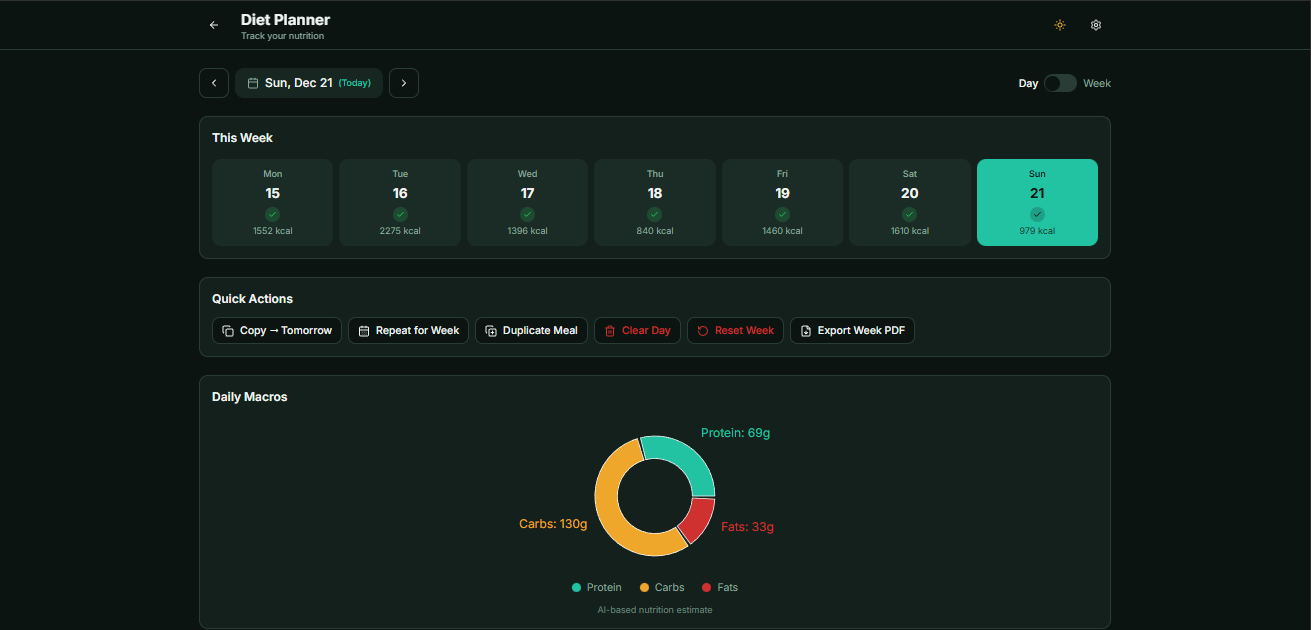Viewport: 1311px width, 630px height.
Task: Click the back arrow in the header
Action: coord(214,24)
